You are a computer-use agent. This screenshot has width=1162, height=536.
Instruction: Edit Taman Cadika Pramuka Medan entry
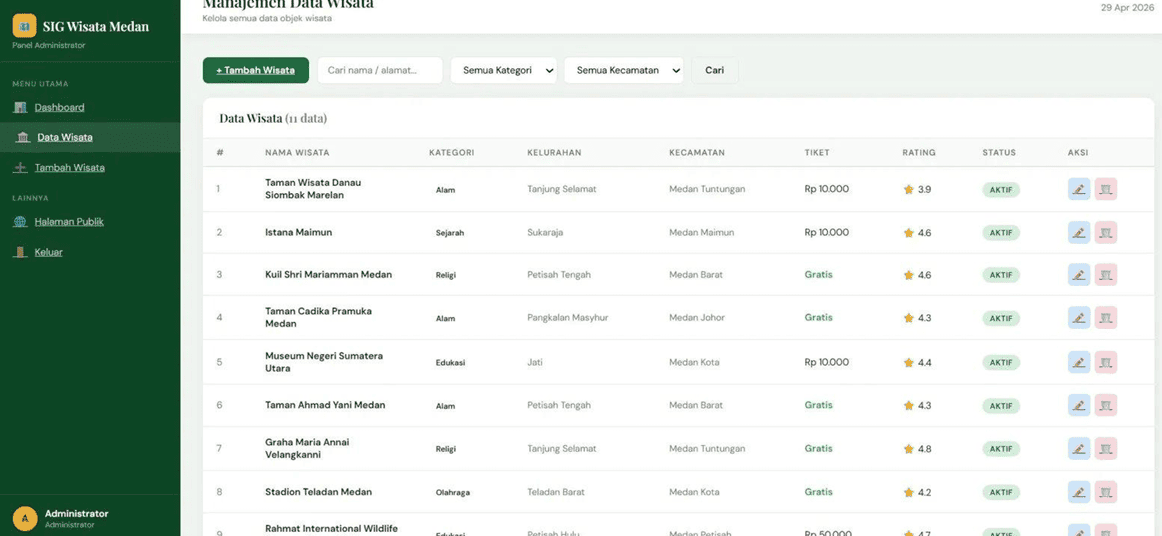[x=1079, y=318]
